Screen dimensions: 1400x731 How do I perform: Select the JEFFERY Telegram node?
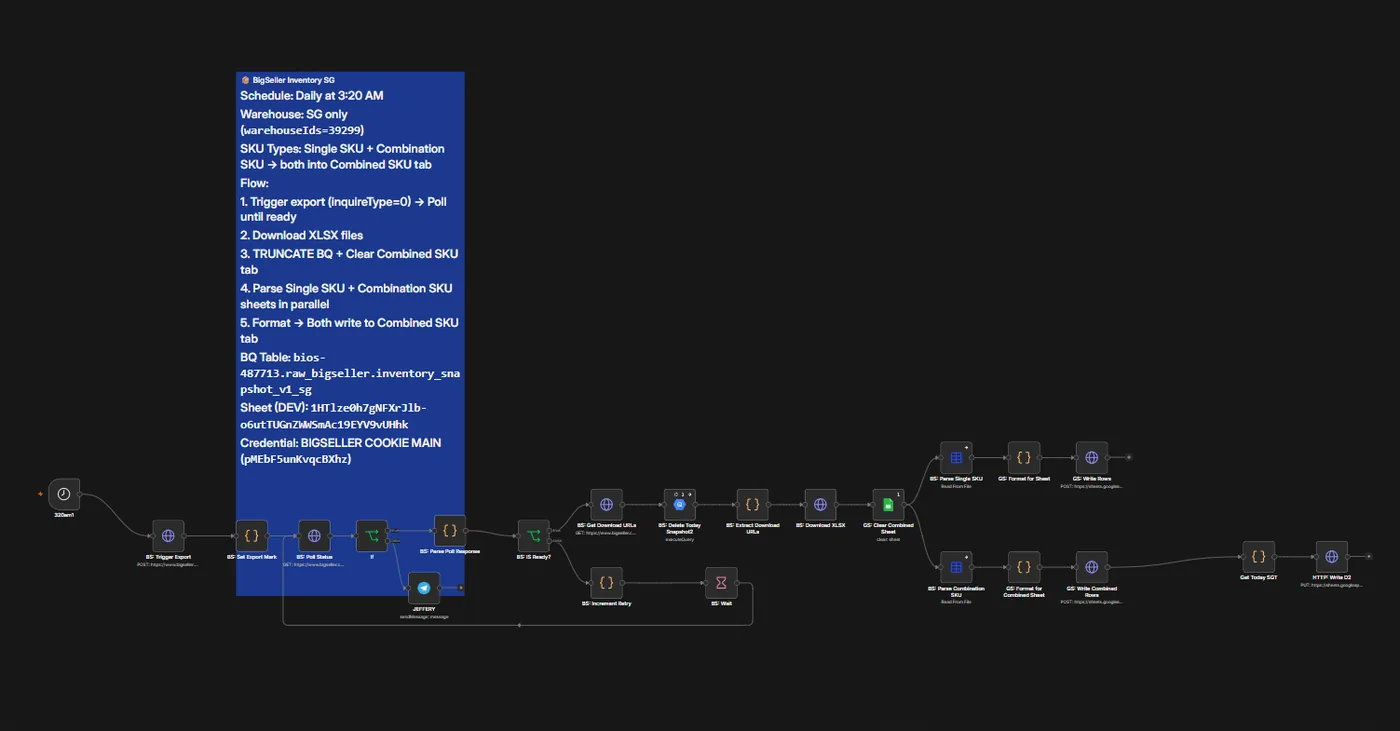424,588
